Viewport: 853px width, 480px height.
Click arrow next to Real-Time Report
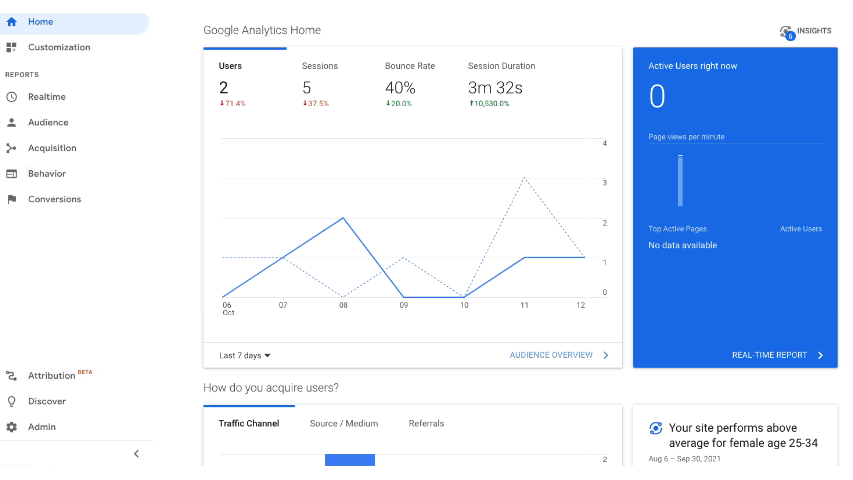pyautogui.click(x=820, y=355)
